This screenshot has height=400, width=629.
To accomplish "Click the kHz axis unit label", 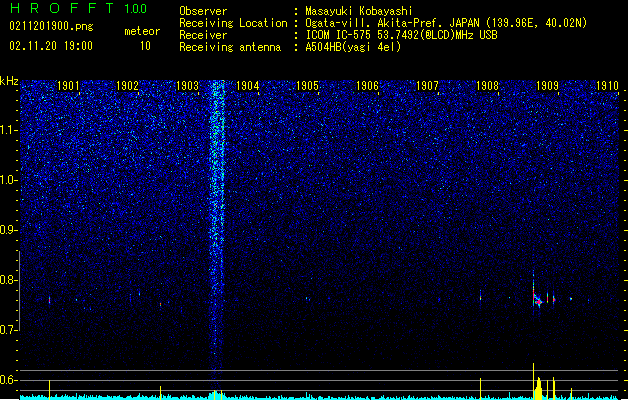I will [x=9, y=81].
